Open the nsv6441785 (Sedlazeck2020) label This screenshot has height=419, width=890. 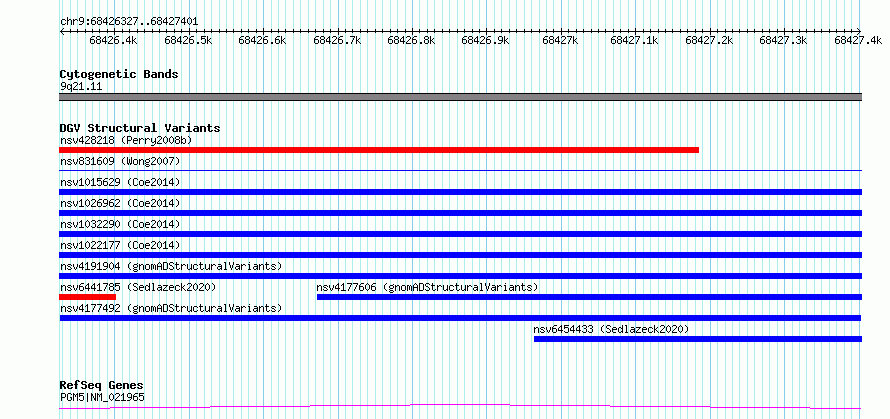(138, 287)
